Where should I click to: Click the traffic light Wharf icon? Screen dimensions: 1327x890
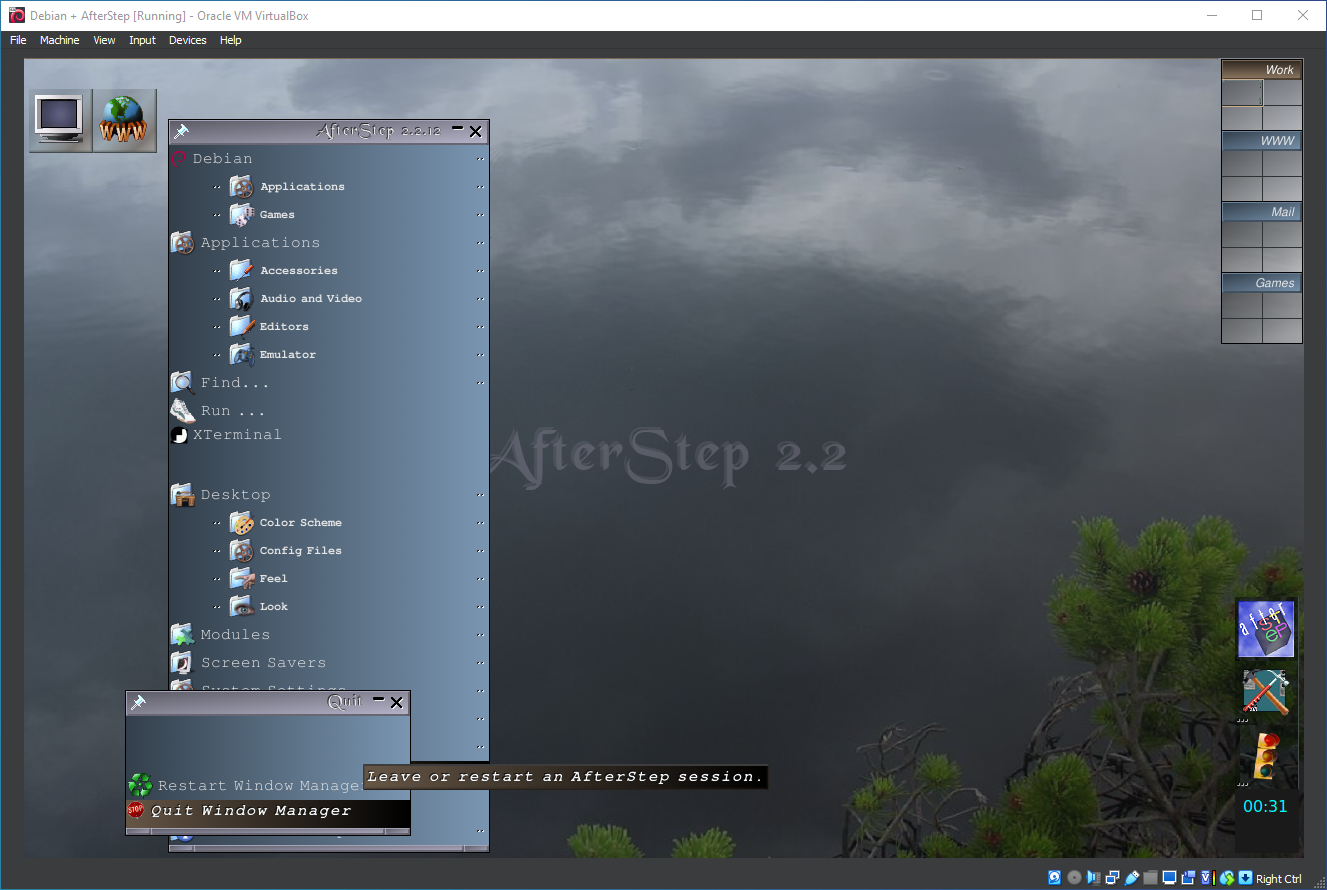(x=1265, y=757)
